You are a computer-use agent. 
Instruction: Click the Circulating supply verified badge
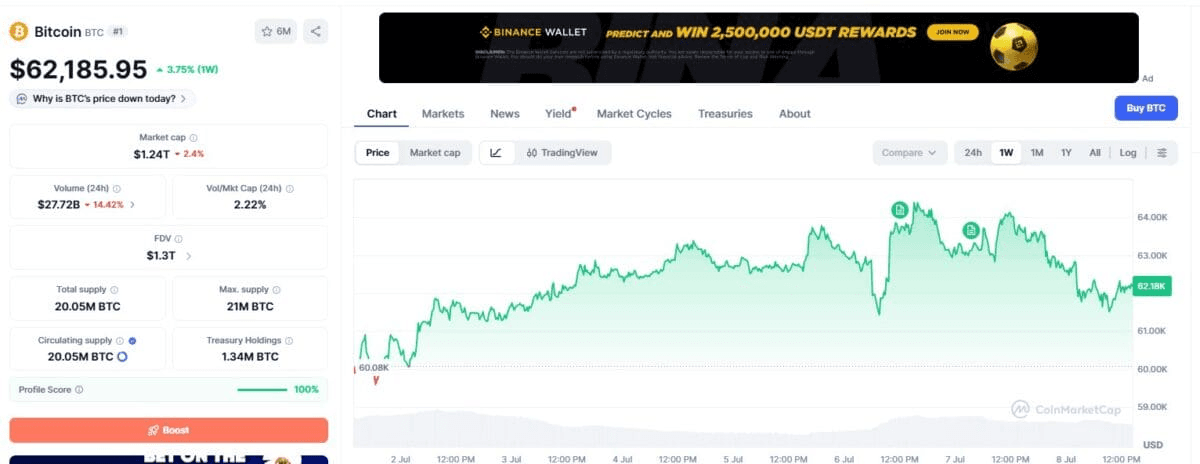[x=132, y=341]
